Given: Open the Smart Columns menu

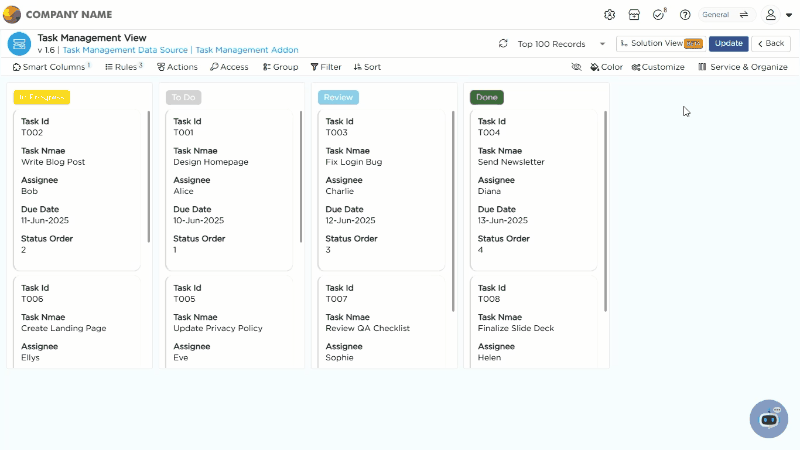Looking at the screenshot, I should (x=50, y=67).
